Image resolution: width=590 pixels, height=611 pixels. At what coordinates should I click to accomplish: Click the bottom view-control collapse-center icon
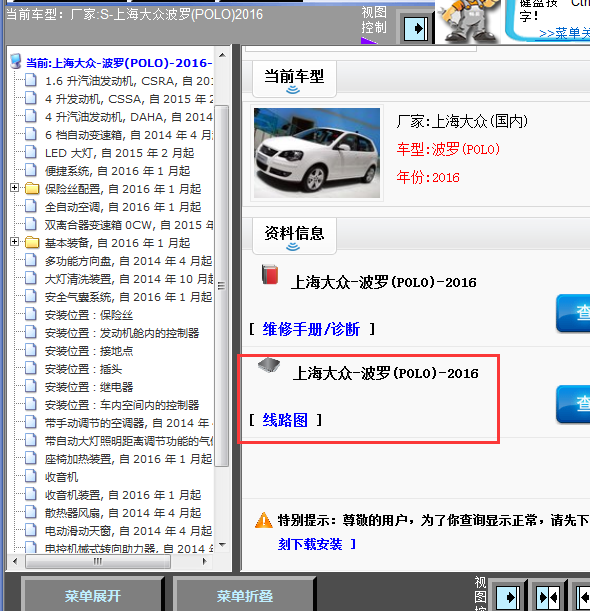click(x=549, y=597)
